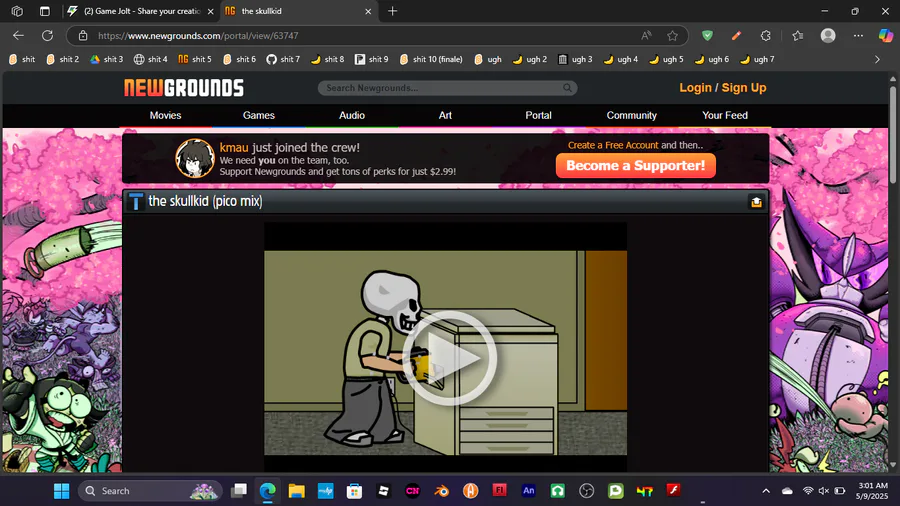The image size is (900, 506).
Task: Click the site lock info icon
Action: [83, 36]
